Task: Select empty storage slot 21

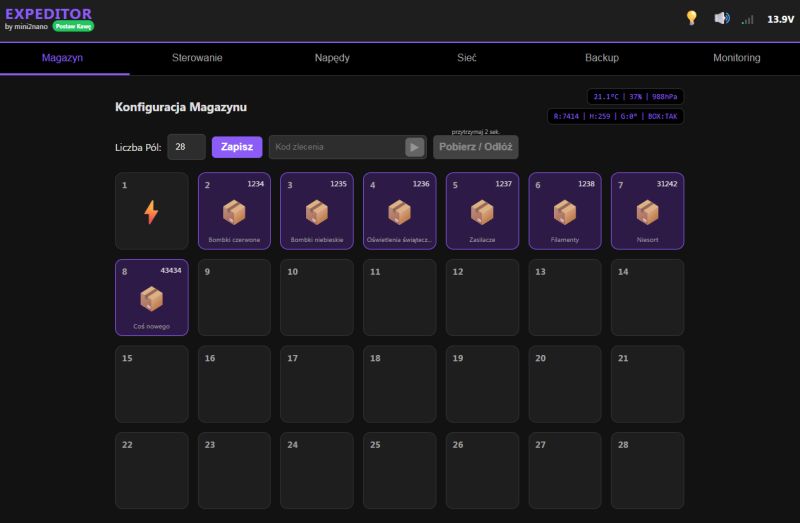Action: coord(647,384)
